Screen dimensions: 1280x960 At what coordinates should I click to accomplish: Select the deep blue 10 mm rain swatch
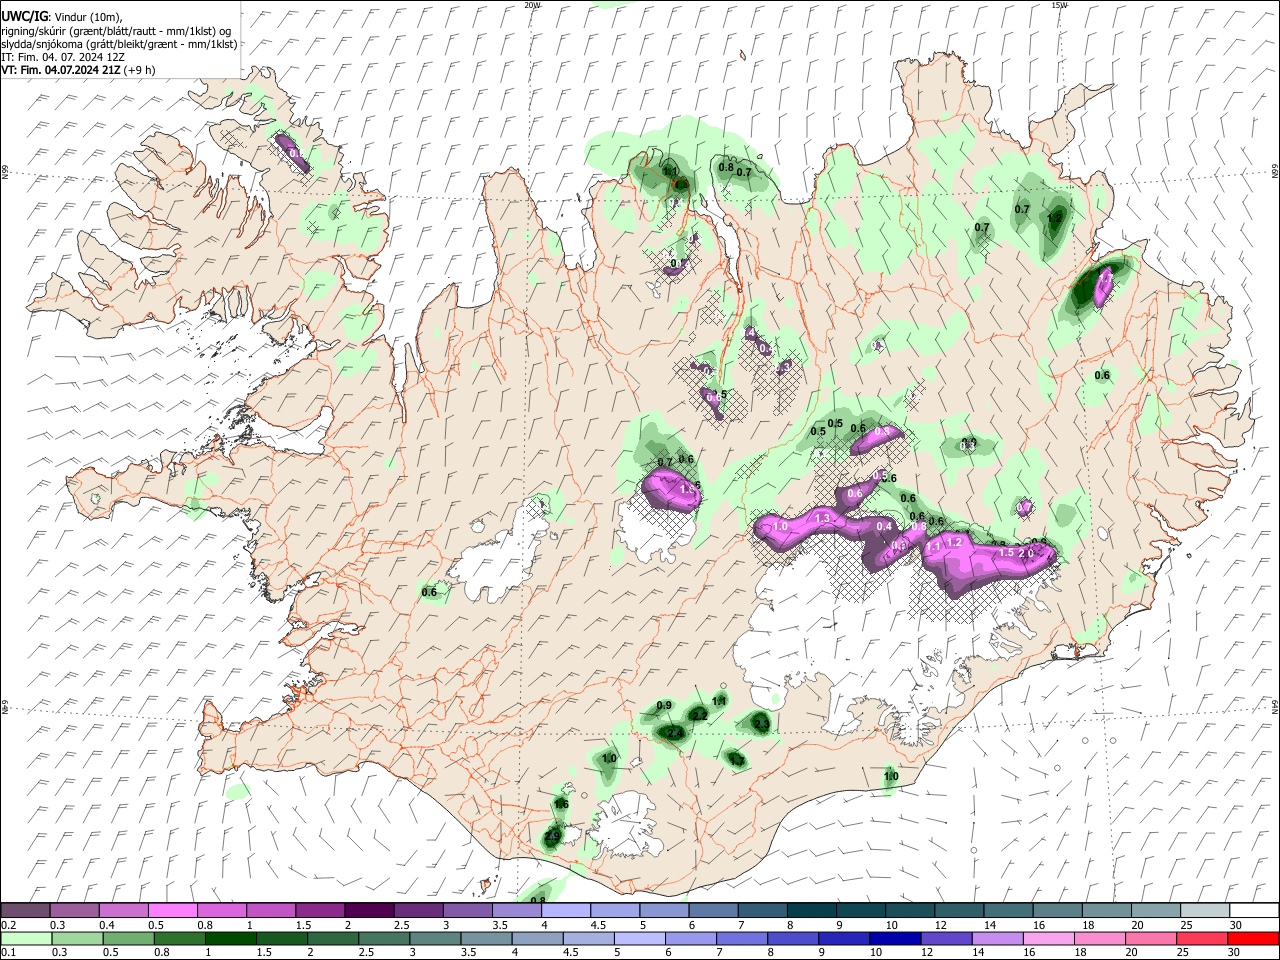tap(895, 939)
